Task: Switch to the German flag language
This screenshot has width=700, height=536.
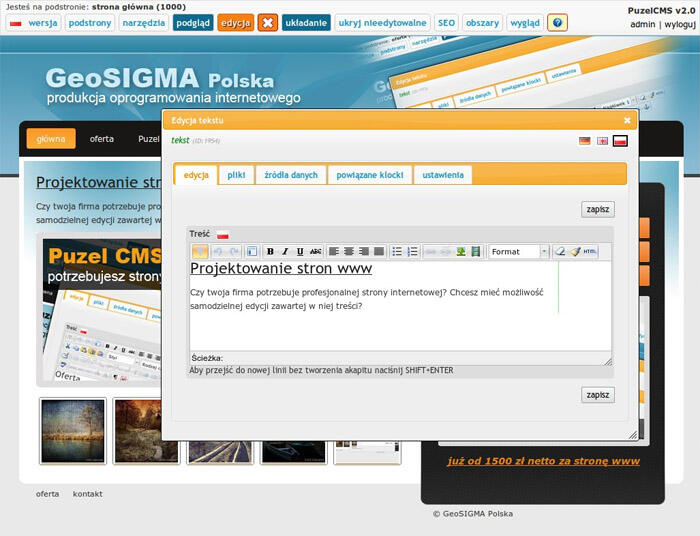Action: tap(584, 141)
